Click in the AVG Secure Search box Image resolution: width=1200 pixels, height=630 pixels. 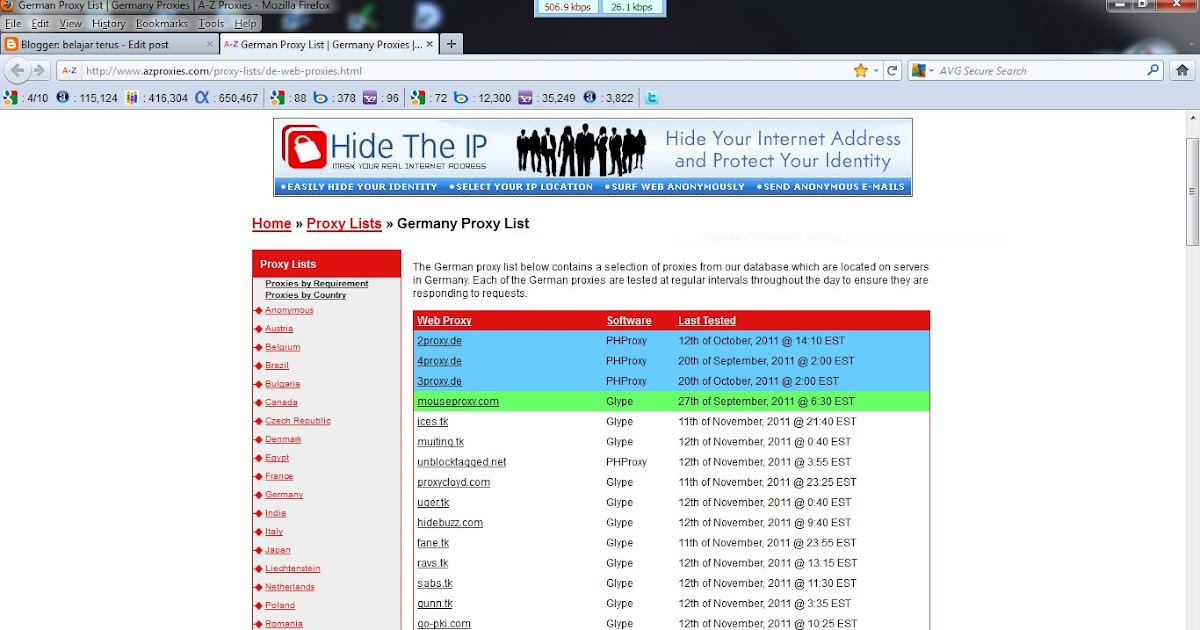pos(1040,71)
